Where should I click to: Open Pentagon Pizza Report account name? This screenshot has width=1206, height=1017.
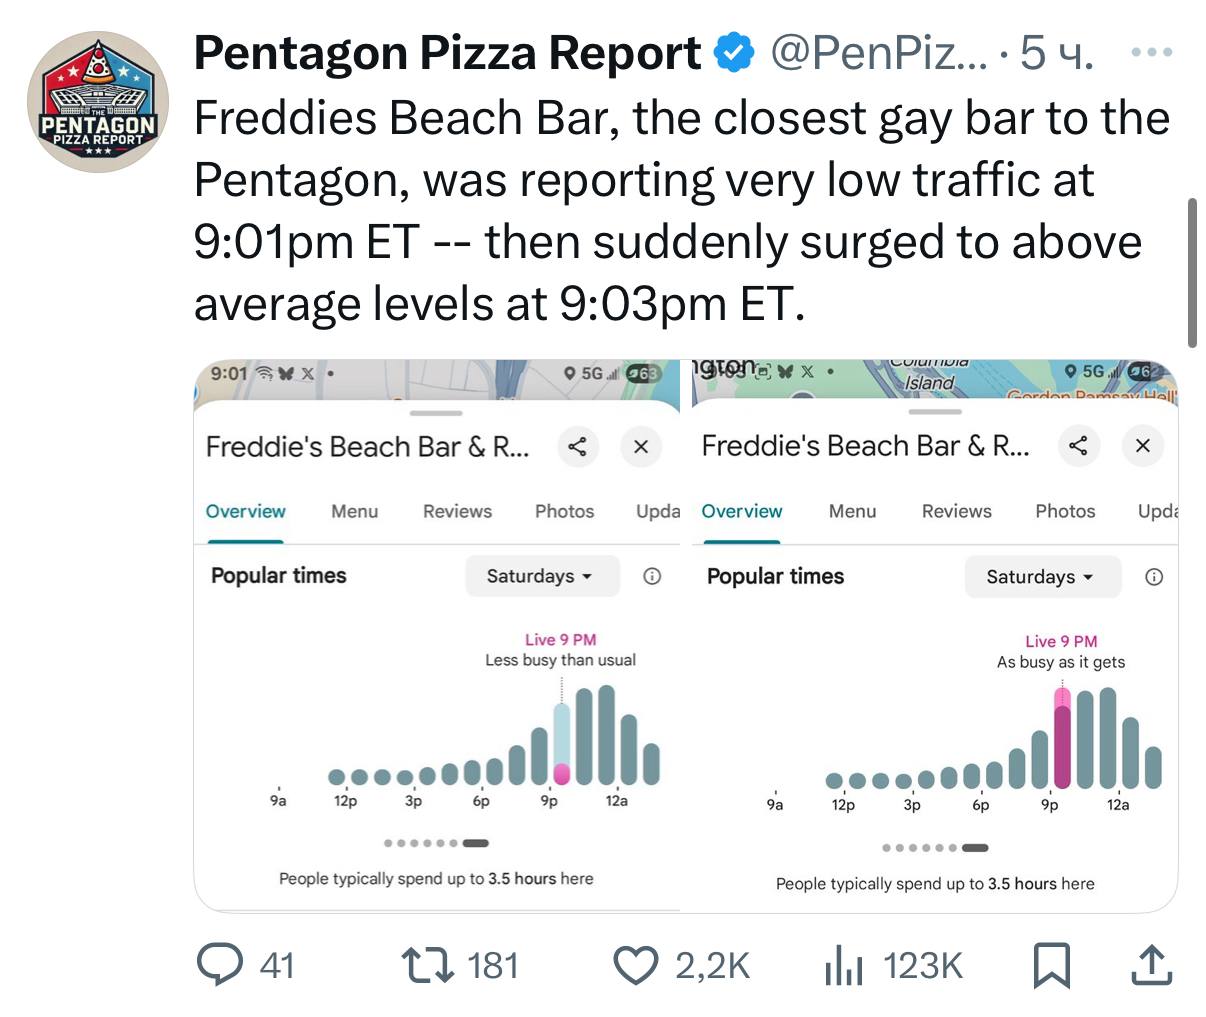pos(447,53)
